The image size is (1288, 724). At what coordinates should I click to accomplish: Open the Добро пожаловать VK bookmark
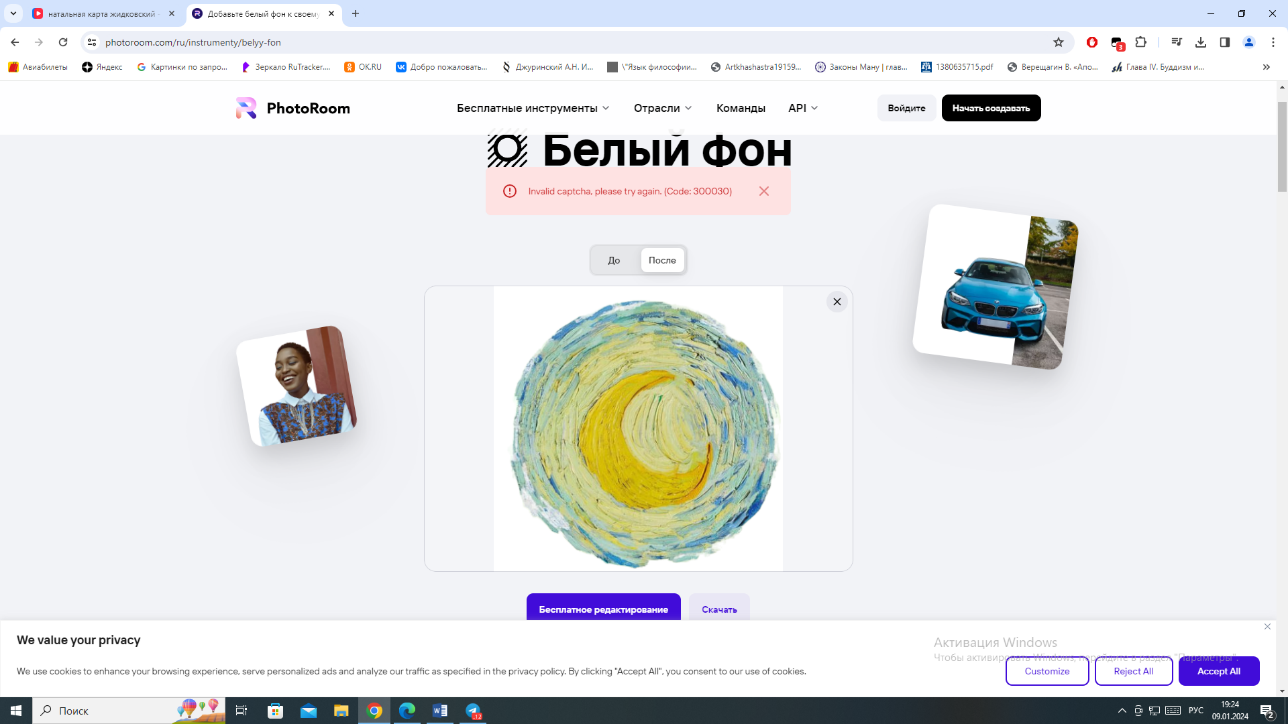[442, 67]
